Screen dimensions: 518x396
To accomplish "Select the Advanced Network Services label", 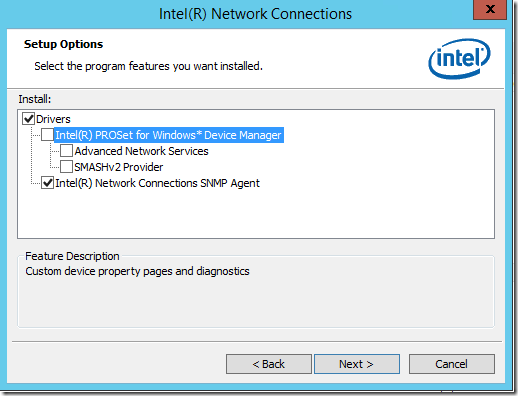I will pyautogui.click(x=141, y=151).
